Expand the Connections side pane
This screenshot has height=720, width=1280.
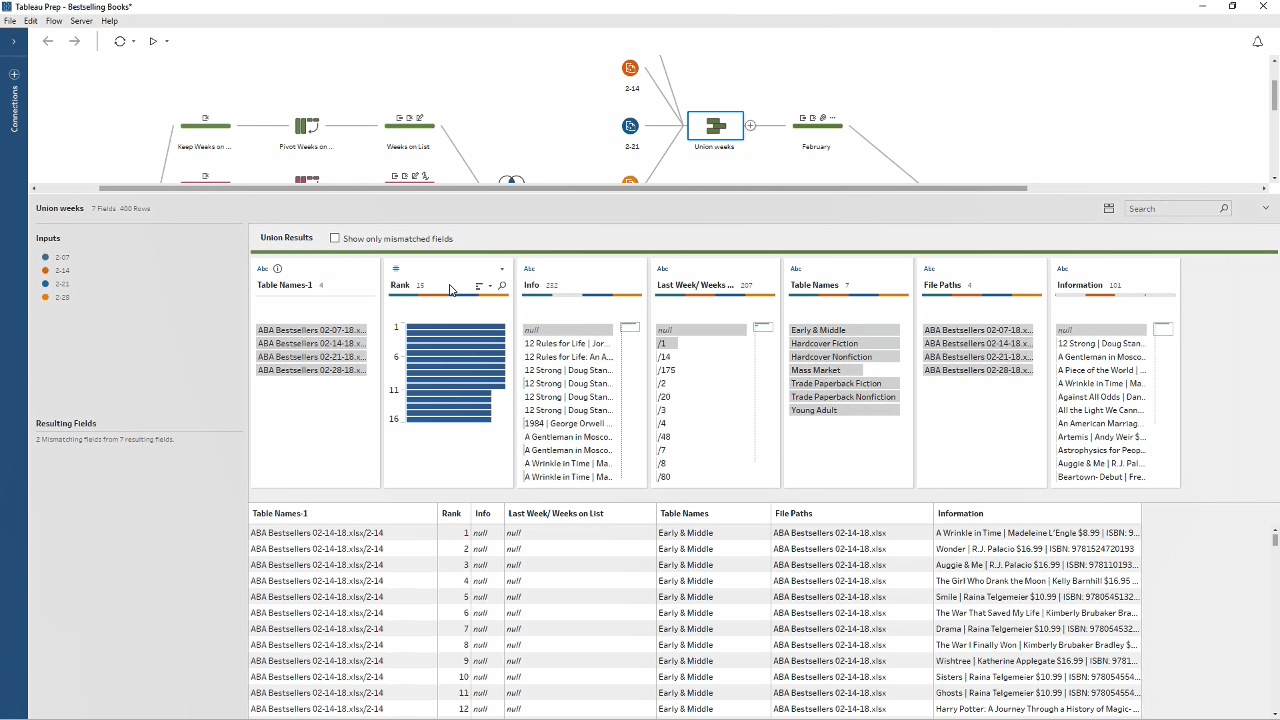[14, 42]
